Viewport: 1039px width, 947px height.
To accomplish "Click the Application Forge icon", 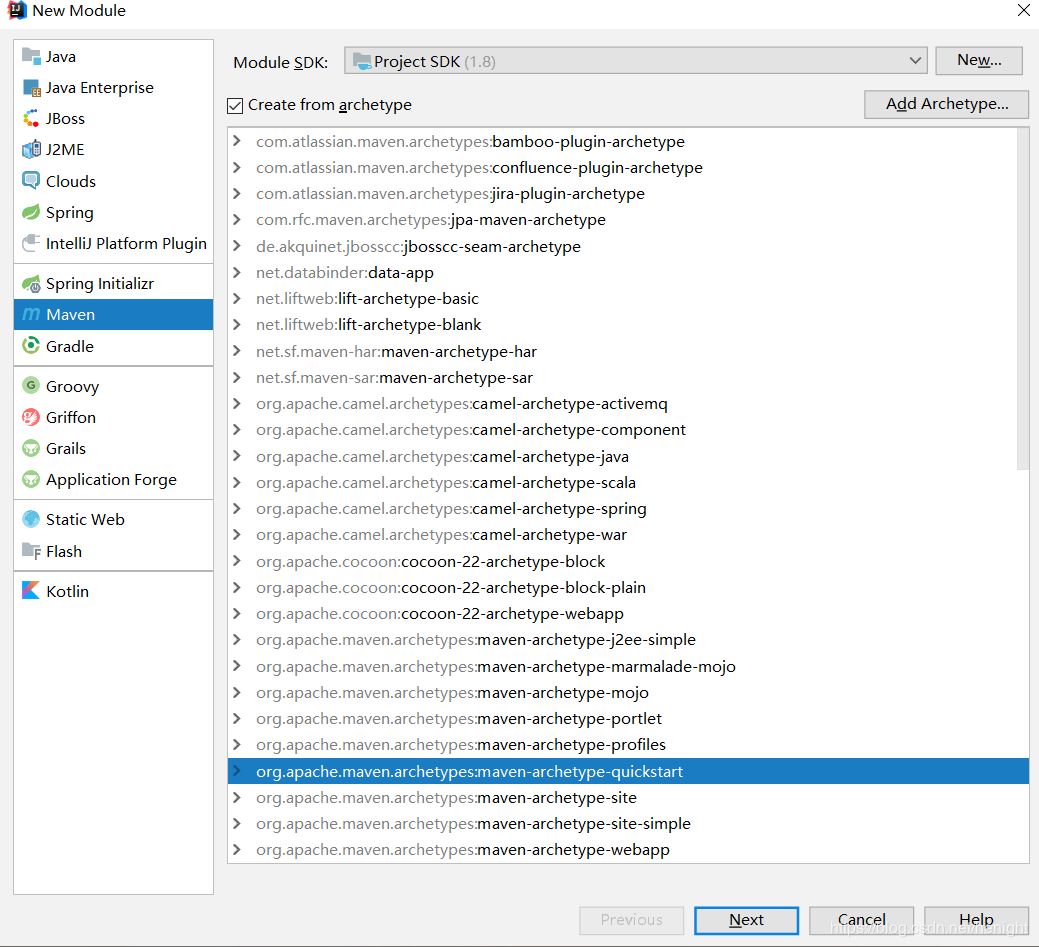I will (x=31, y=479).
